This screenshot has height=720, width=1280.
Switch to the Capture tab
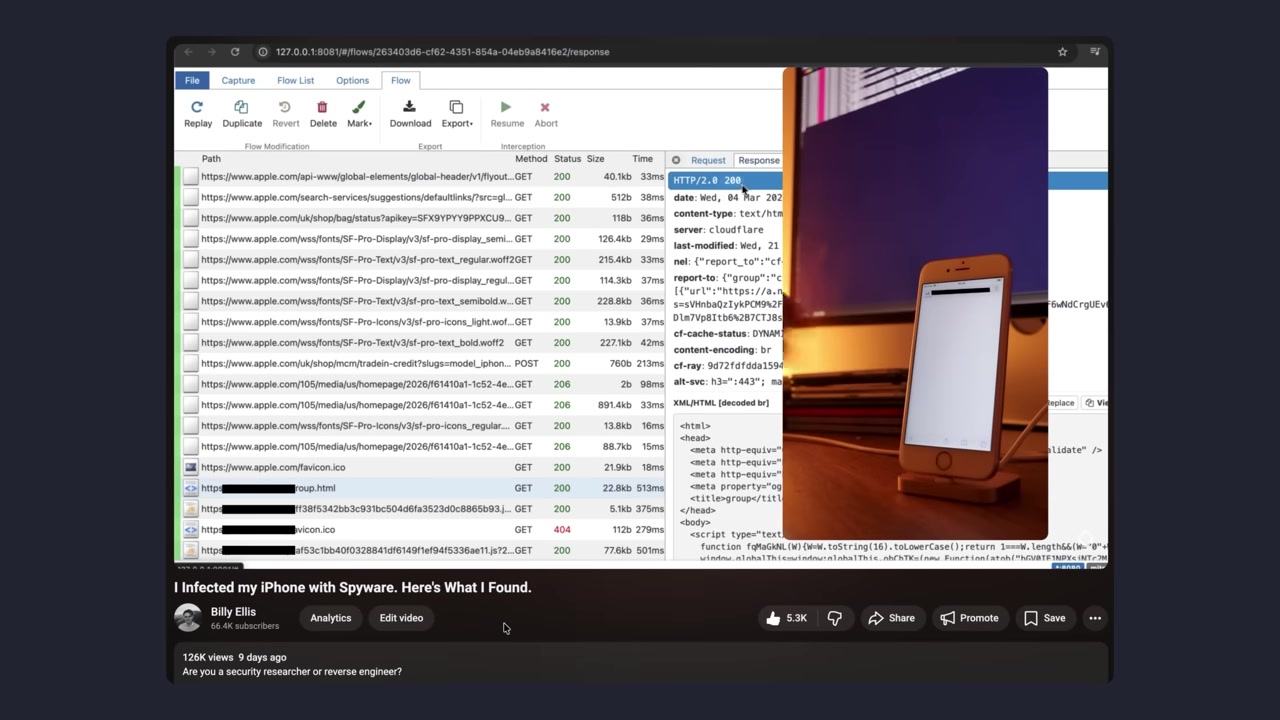238,80
